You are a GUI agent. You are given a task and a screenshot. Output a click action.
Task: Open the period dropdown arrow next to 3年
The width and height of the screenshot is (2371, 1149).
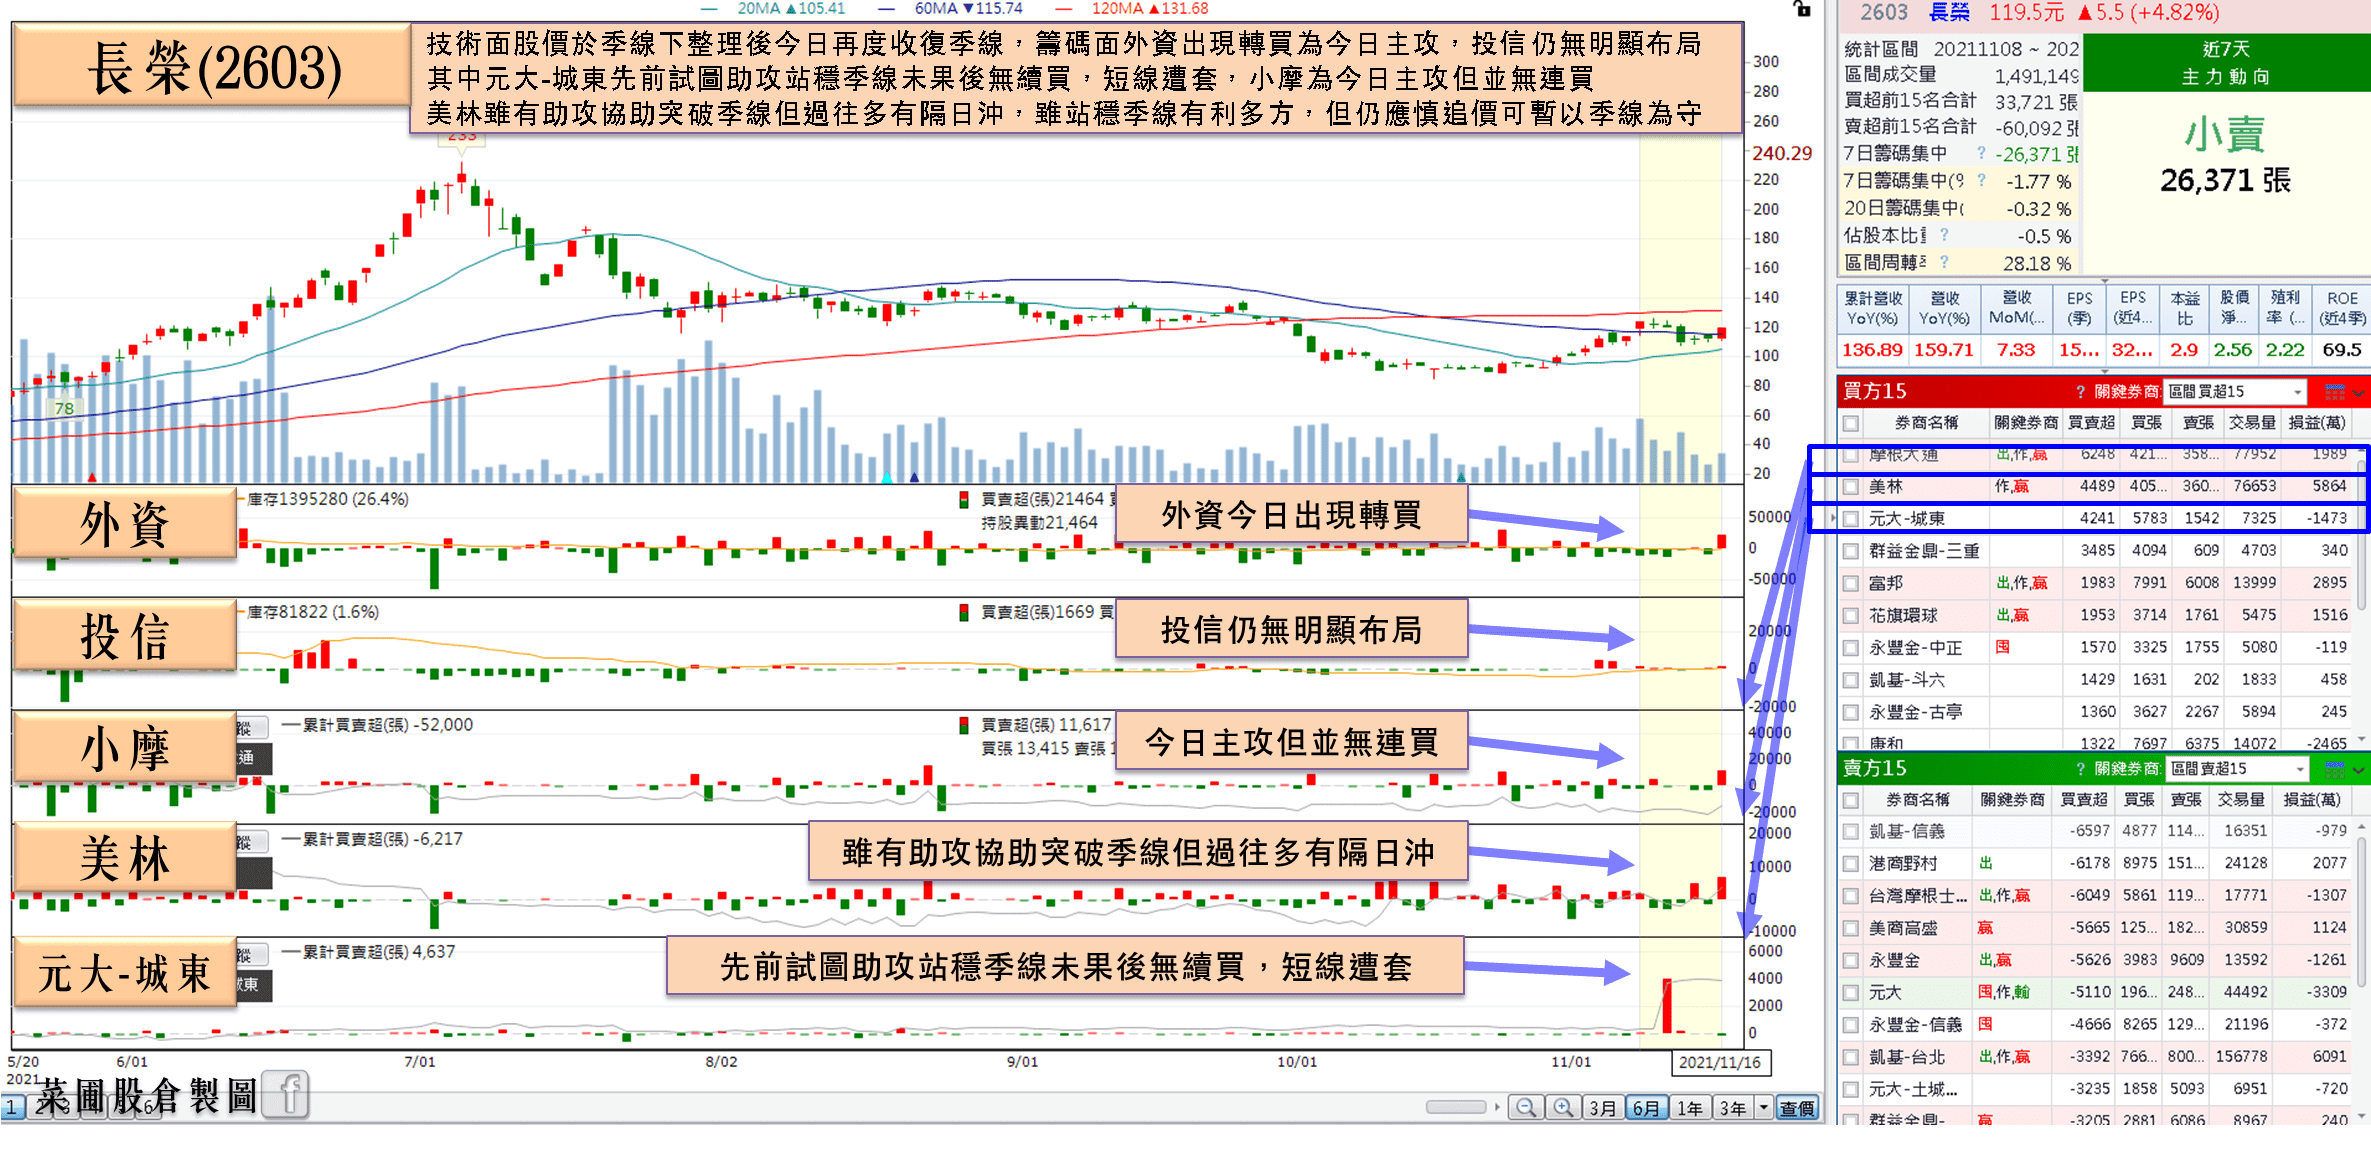click(1764, 1108)
